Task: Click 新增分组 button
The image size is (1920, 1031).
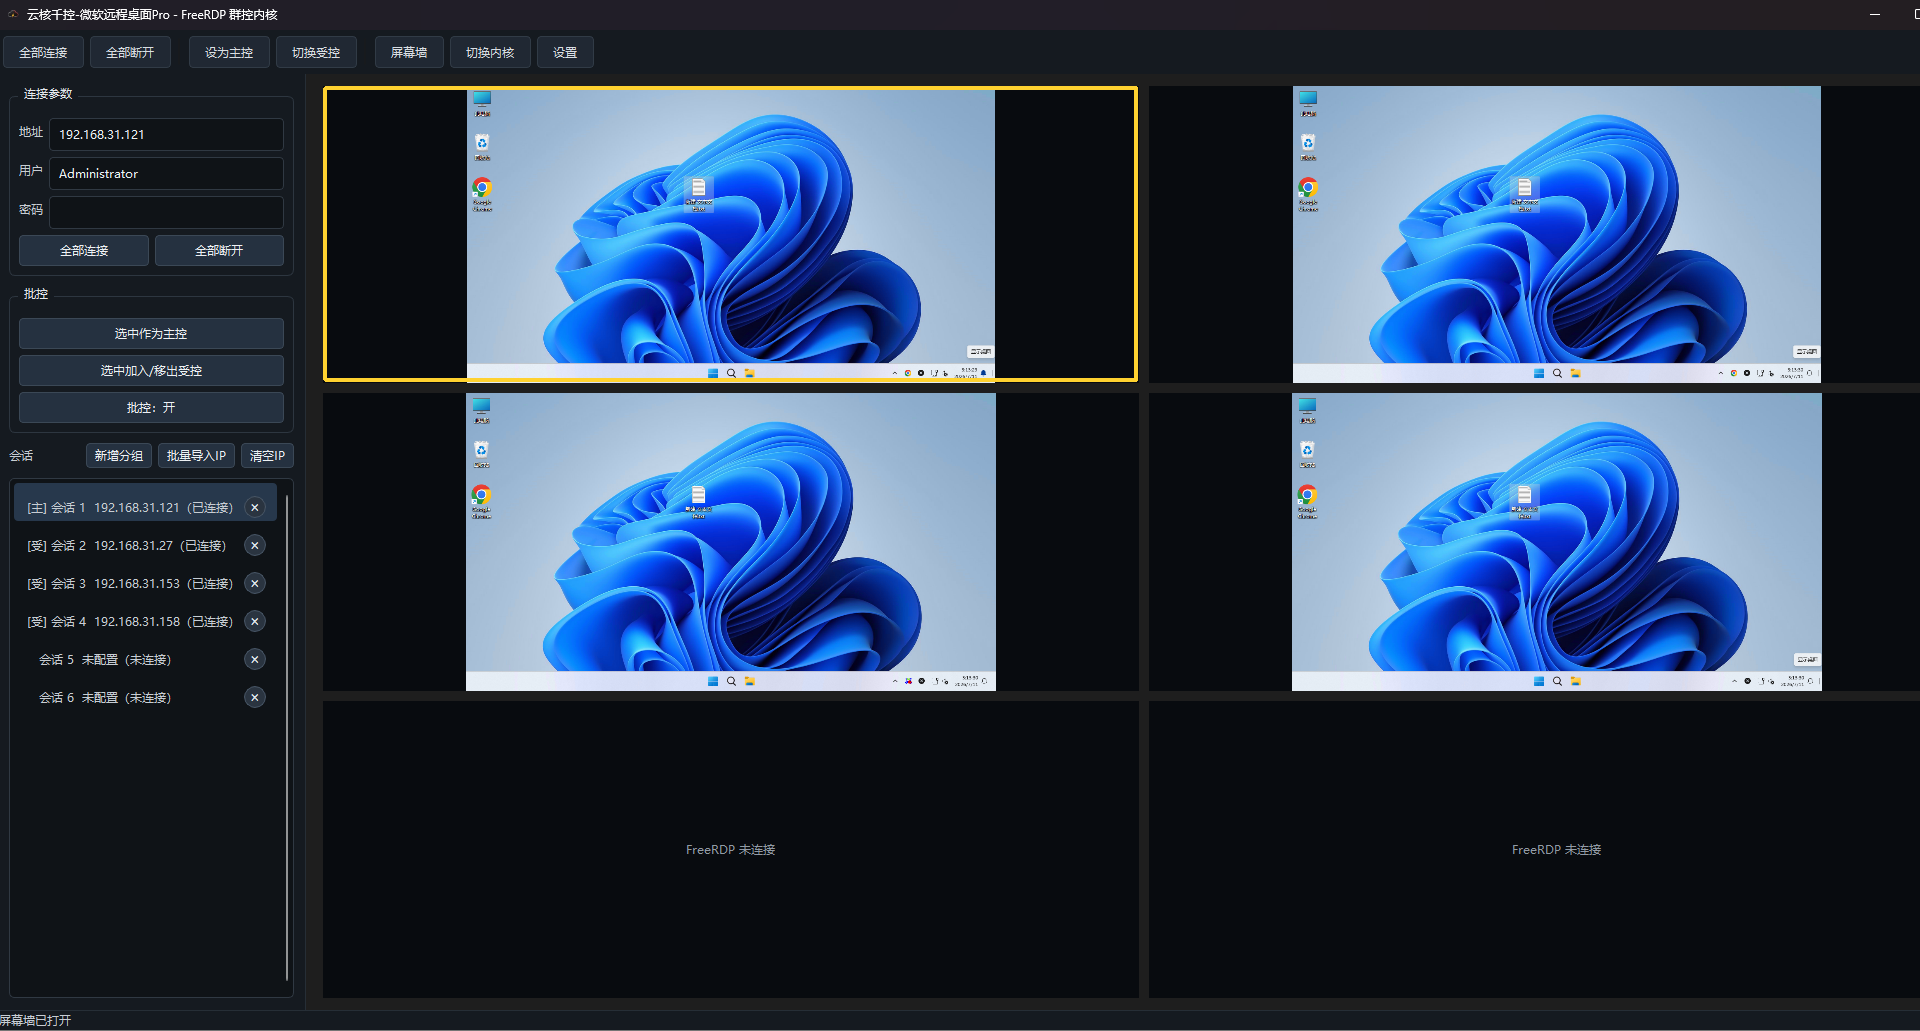Action: (x=119, y=456)
